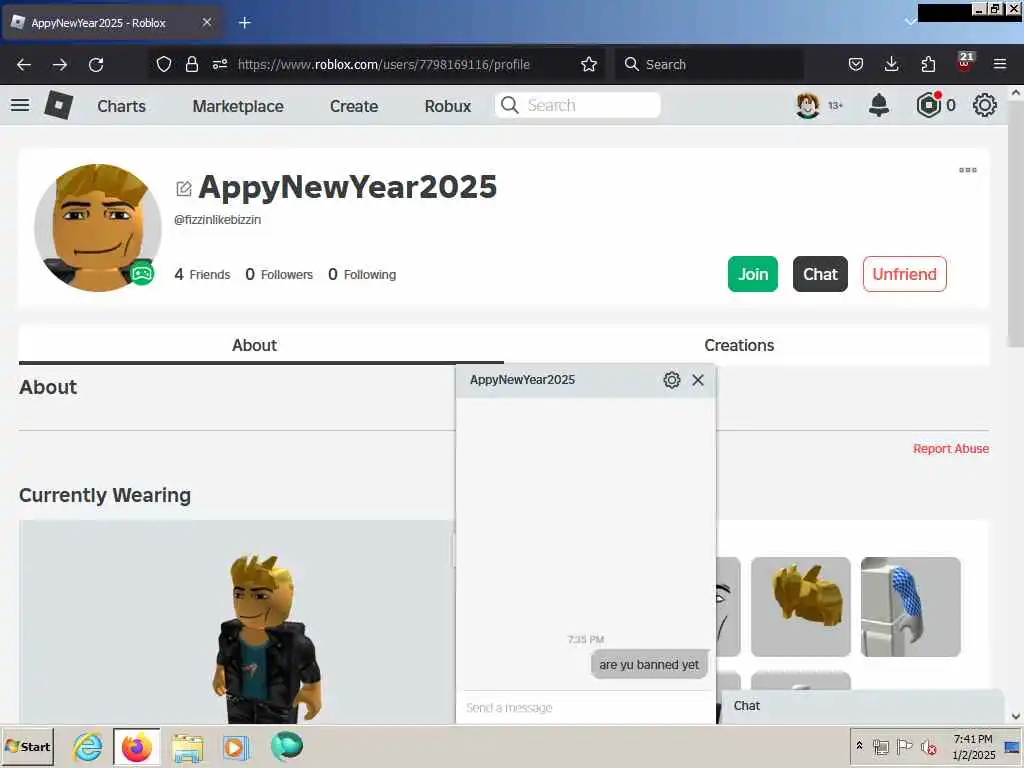Open site permissions icon in address bar
The height and width of the screenshot is (768, 1024).
(219, 64)
